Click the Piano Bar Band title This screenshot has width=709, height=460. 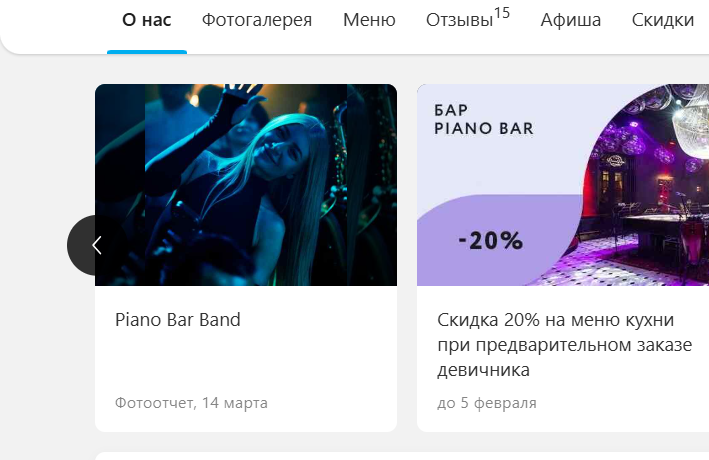coord(178,320)
